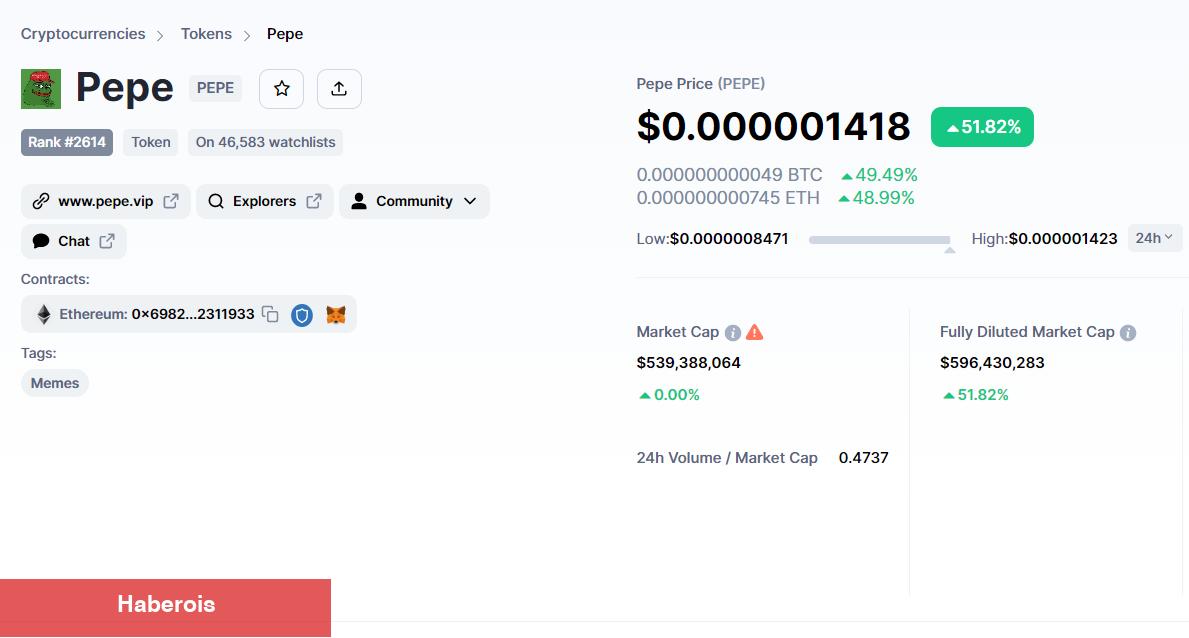Click the Token type badge

(x=151, y=142)
